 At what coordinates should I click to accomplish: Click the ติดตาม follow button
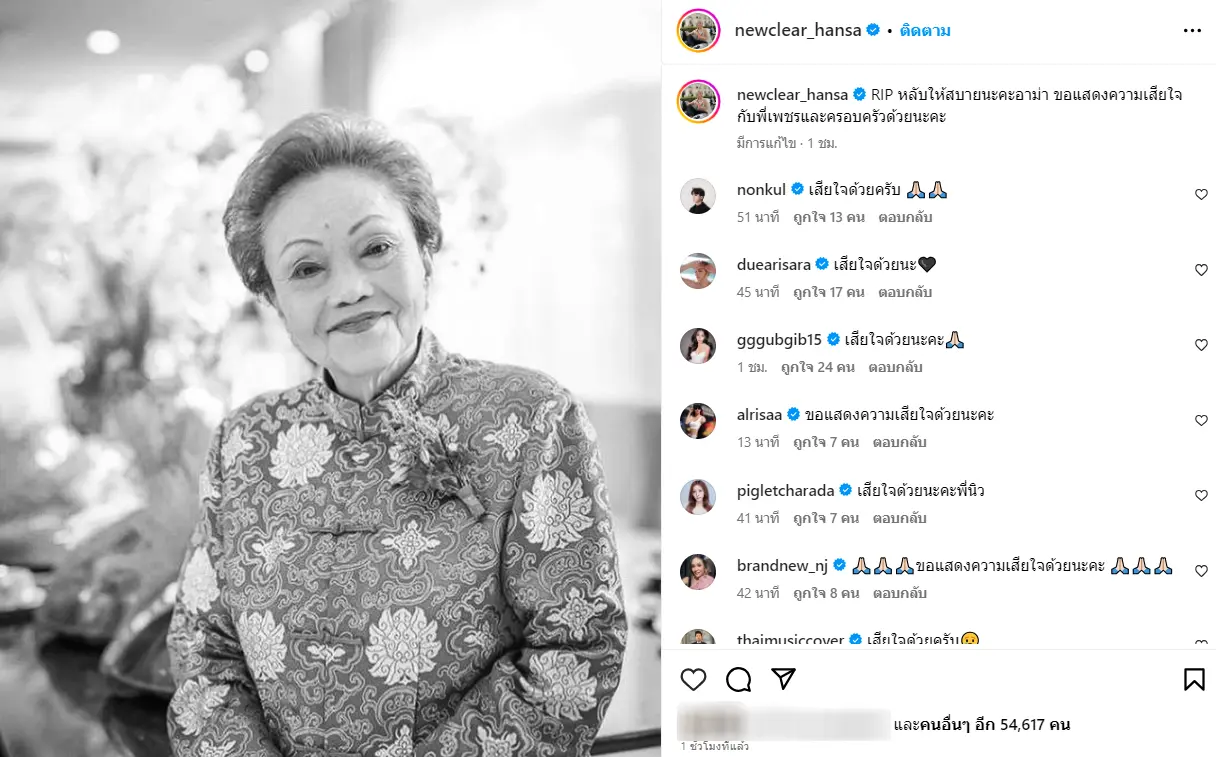coord(924,31)
